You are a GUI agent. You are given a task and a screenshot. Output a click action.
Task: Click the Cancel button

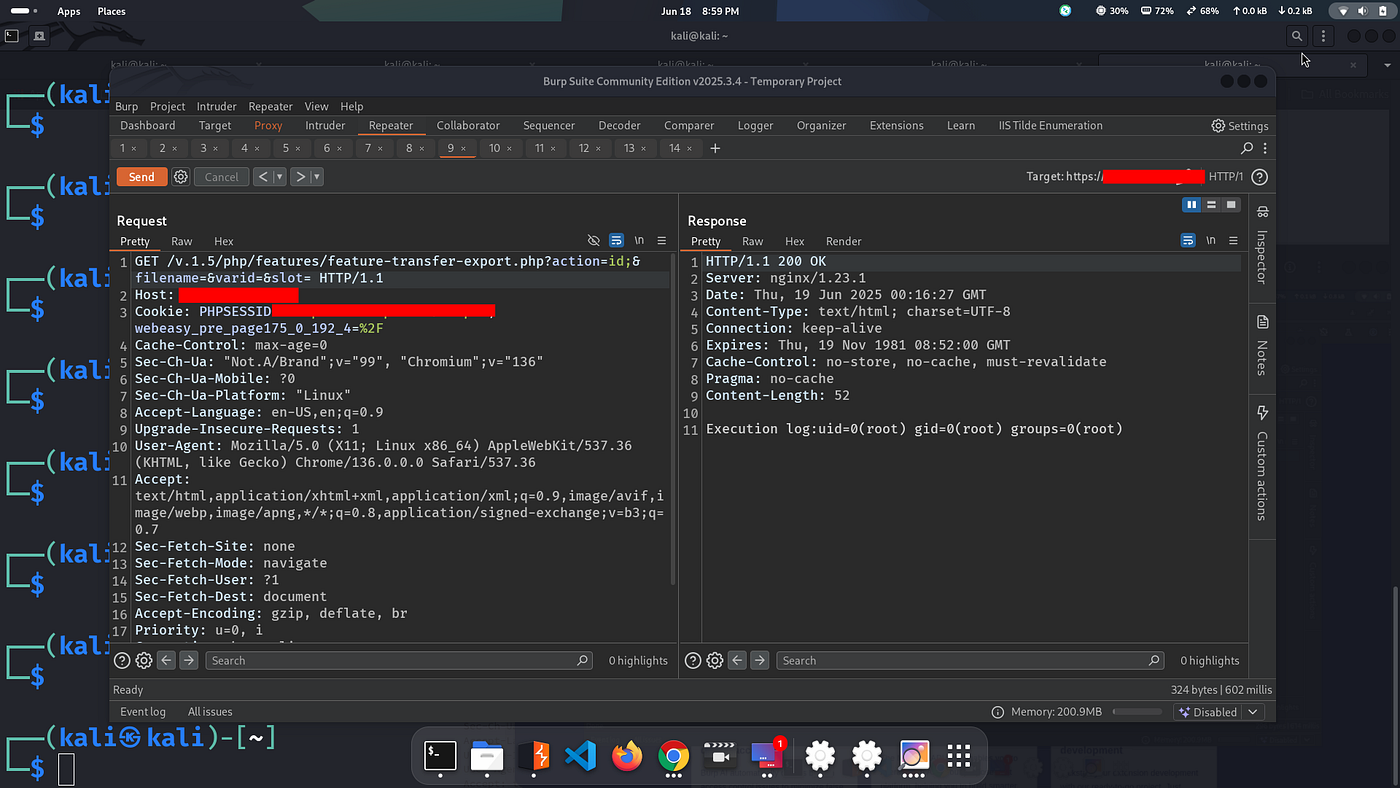pos(222,177)
